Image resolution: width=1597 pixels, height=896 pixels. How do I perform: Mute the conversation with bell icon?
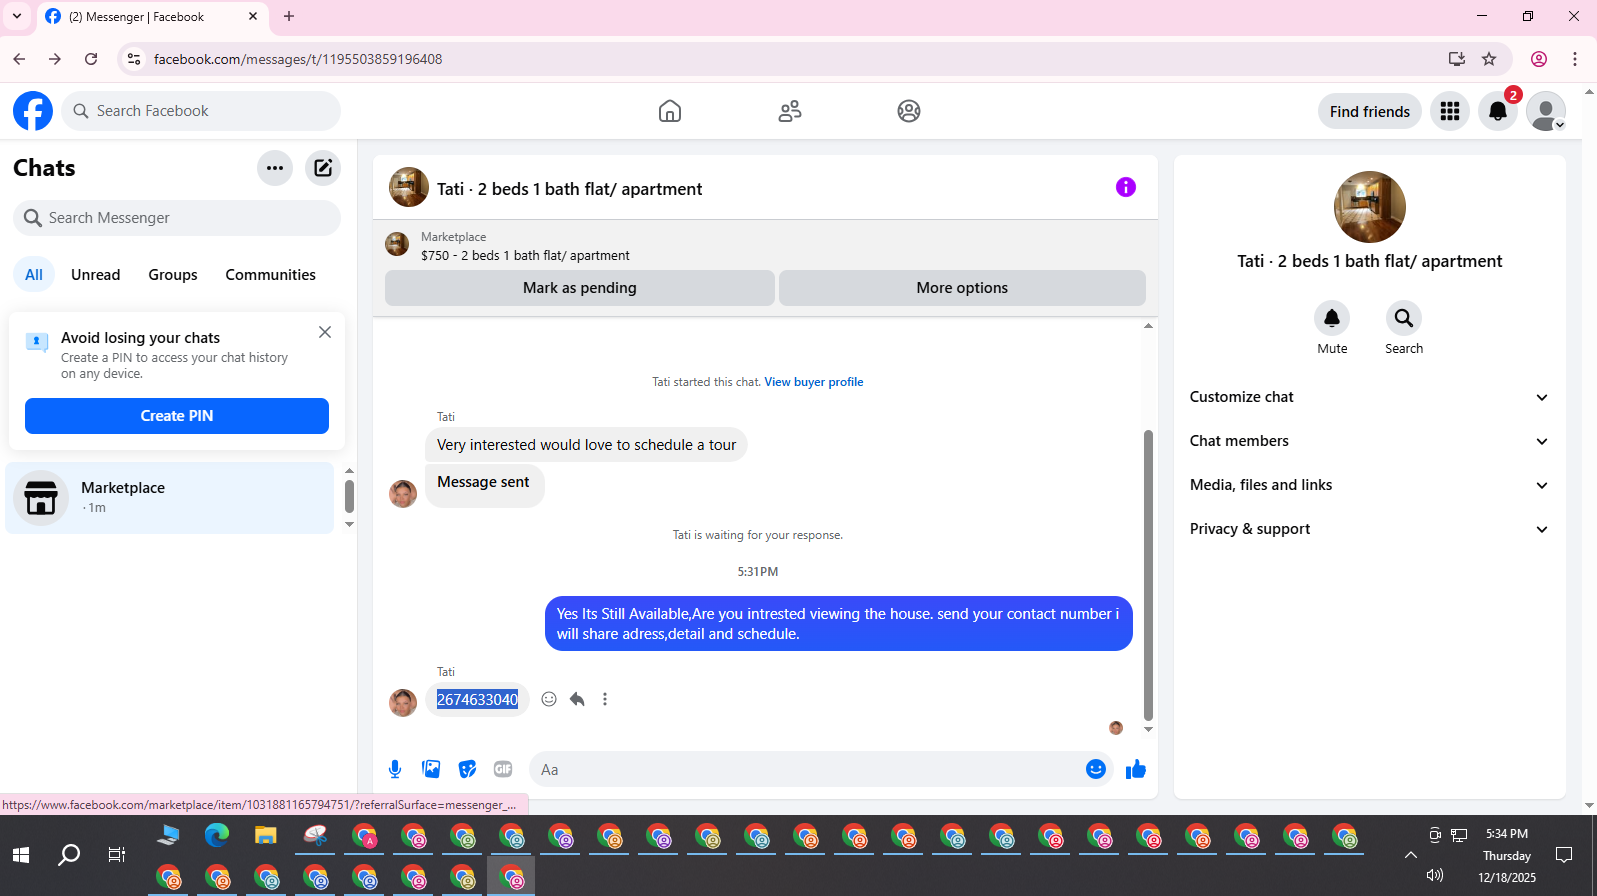(1332, 318)
